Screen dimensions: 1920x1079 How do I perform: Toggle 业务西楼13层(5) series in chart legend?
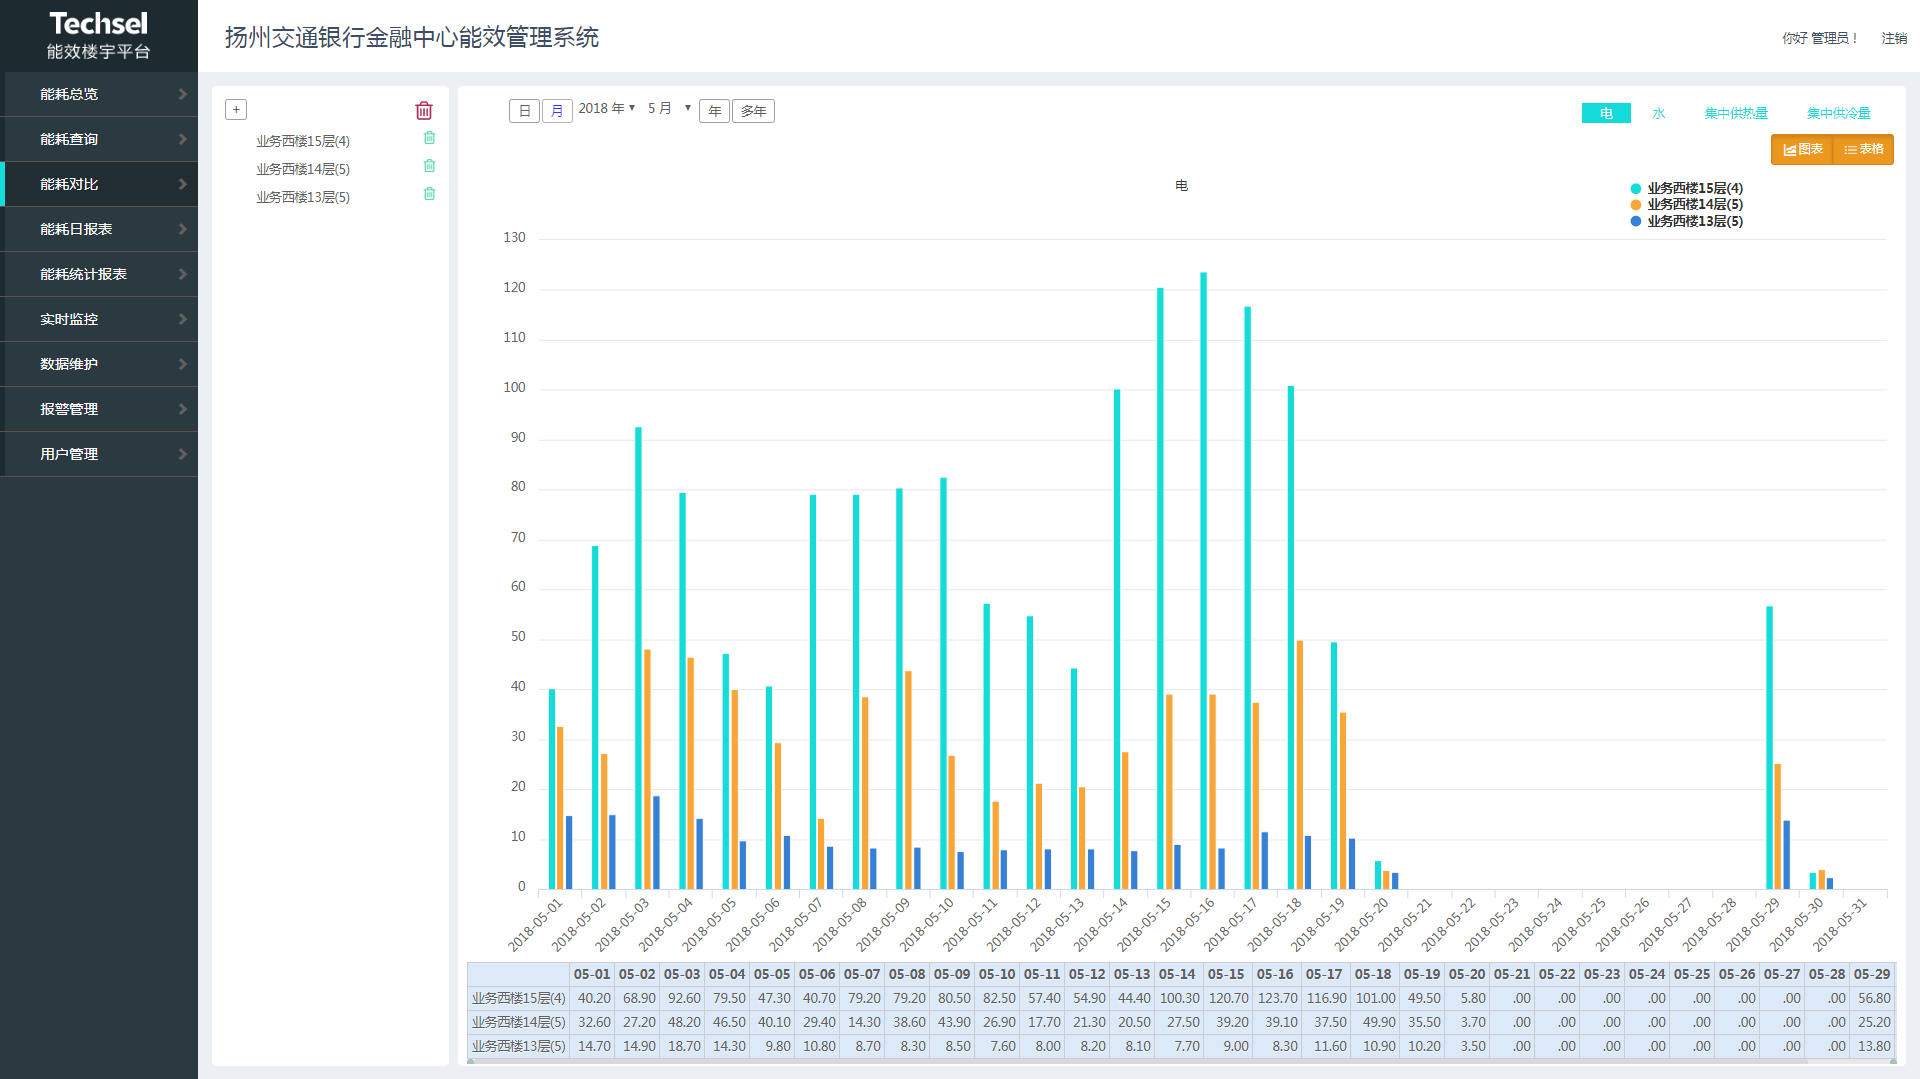[1694, 222]
